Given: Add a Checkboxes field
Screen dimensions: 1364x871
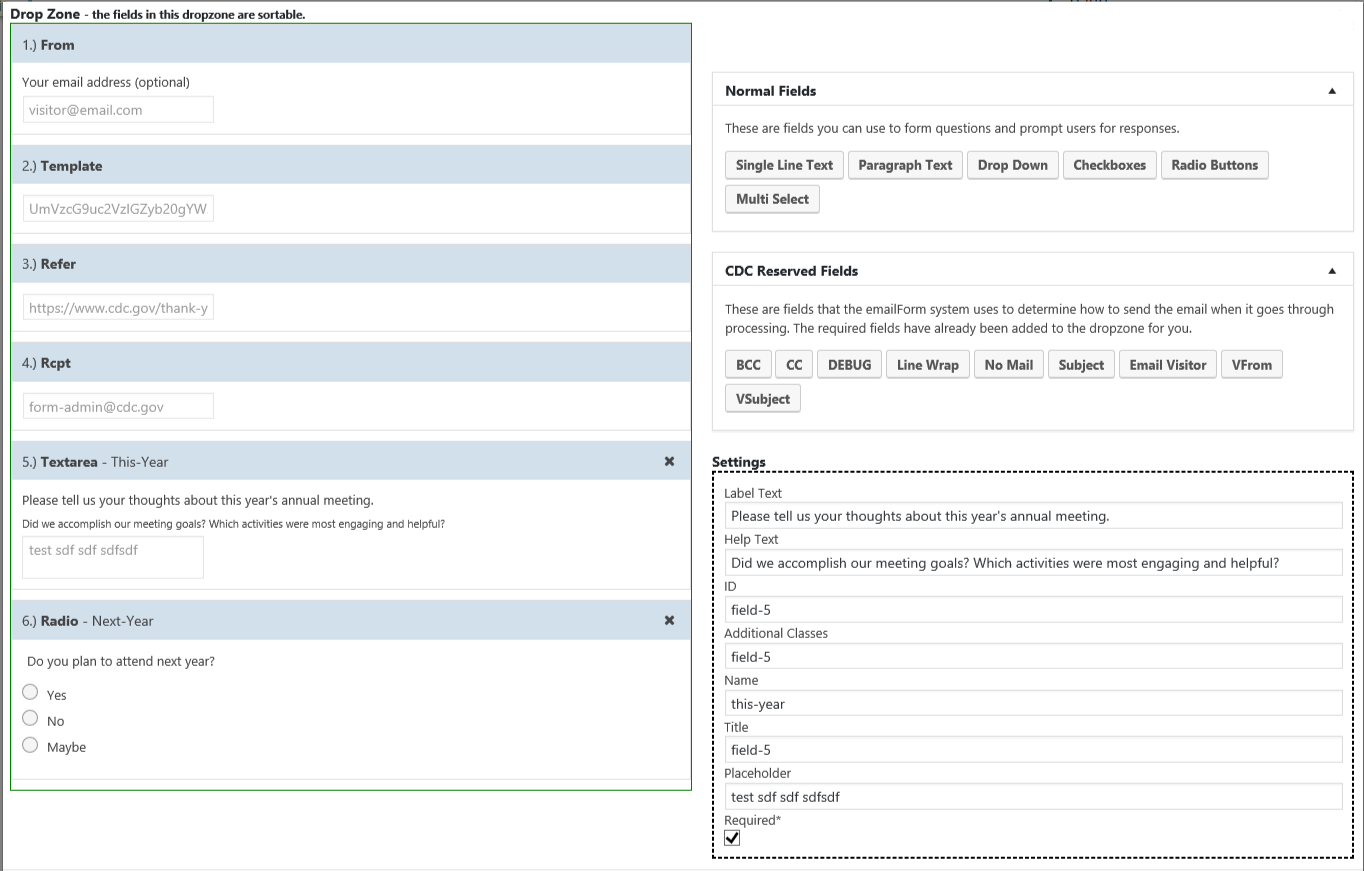Looking at the screenshot, I should click(x=1109, y=165).
